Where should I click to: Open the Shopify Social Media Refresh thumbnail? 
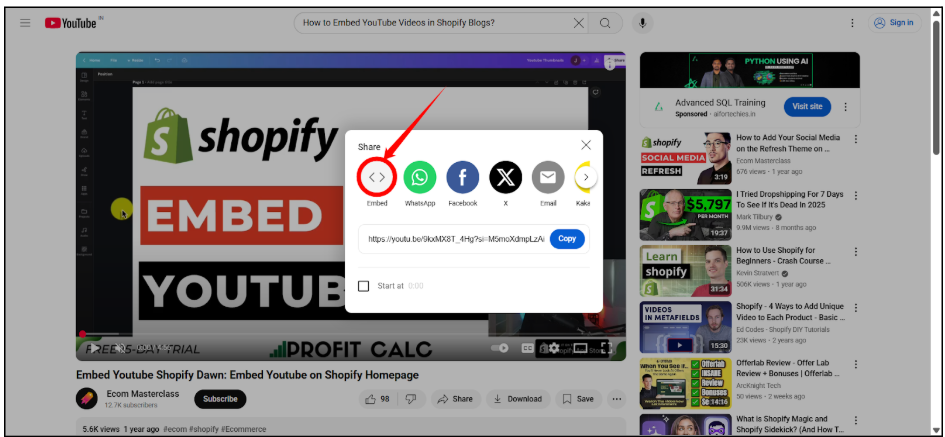(686, 158)
